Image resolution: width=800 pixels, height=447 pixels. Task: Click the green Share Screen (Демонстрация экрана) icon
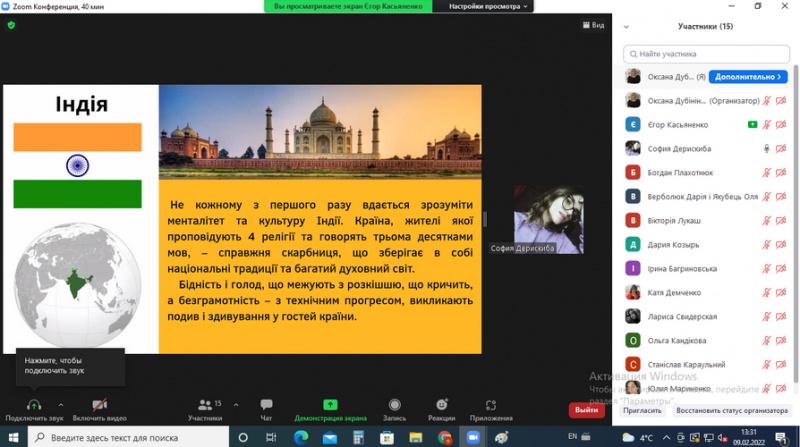point(330,405)
